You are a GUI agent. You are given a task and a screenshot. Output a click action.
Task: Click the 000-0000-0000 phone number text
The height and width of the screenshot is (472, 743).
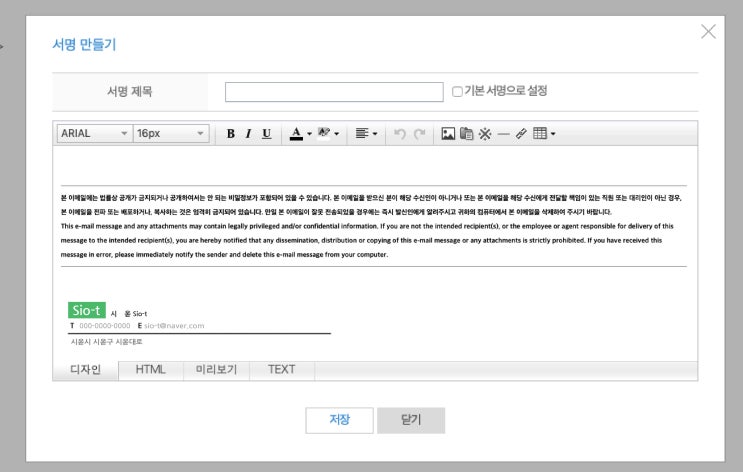(105, 326)
